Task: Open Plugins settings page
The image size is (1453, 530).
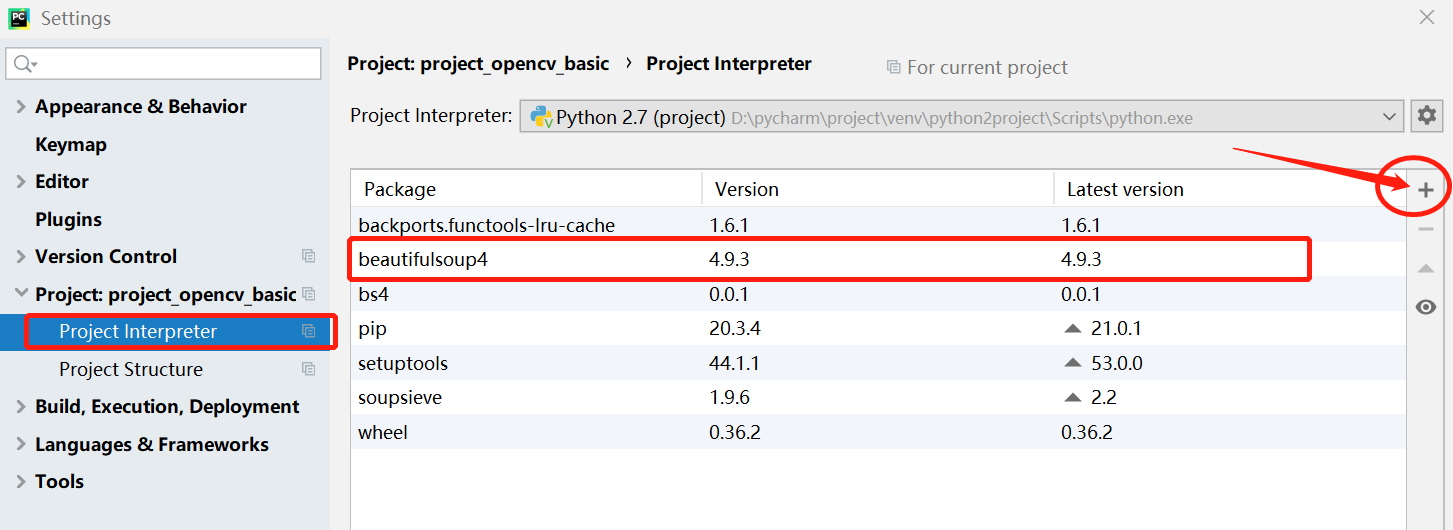Action: [68, 220]
